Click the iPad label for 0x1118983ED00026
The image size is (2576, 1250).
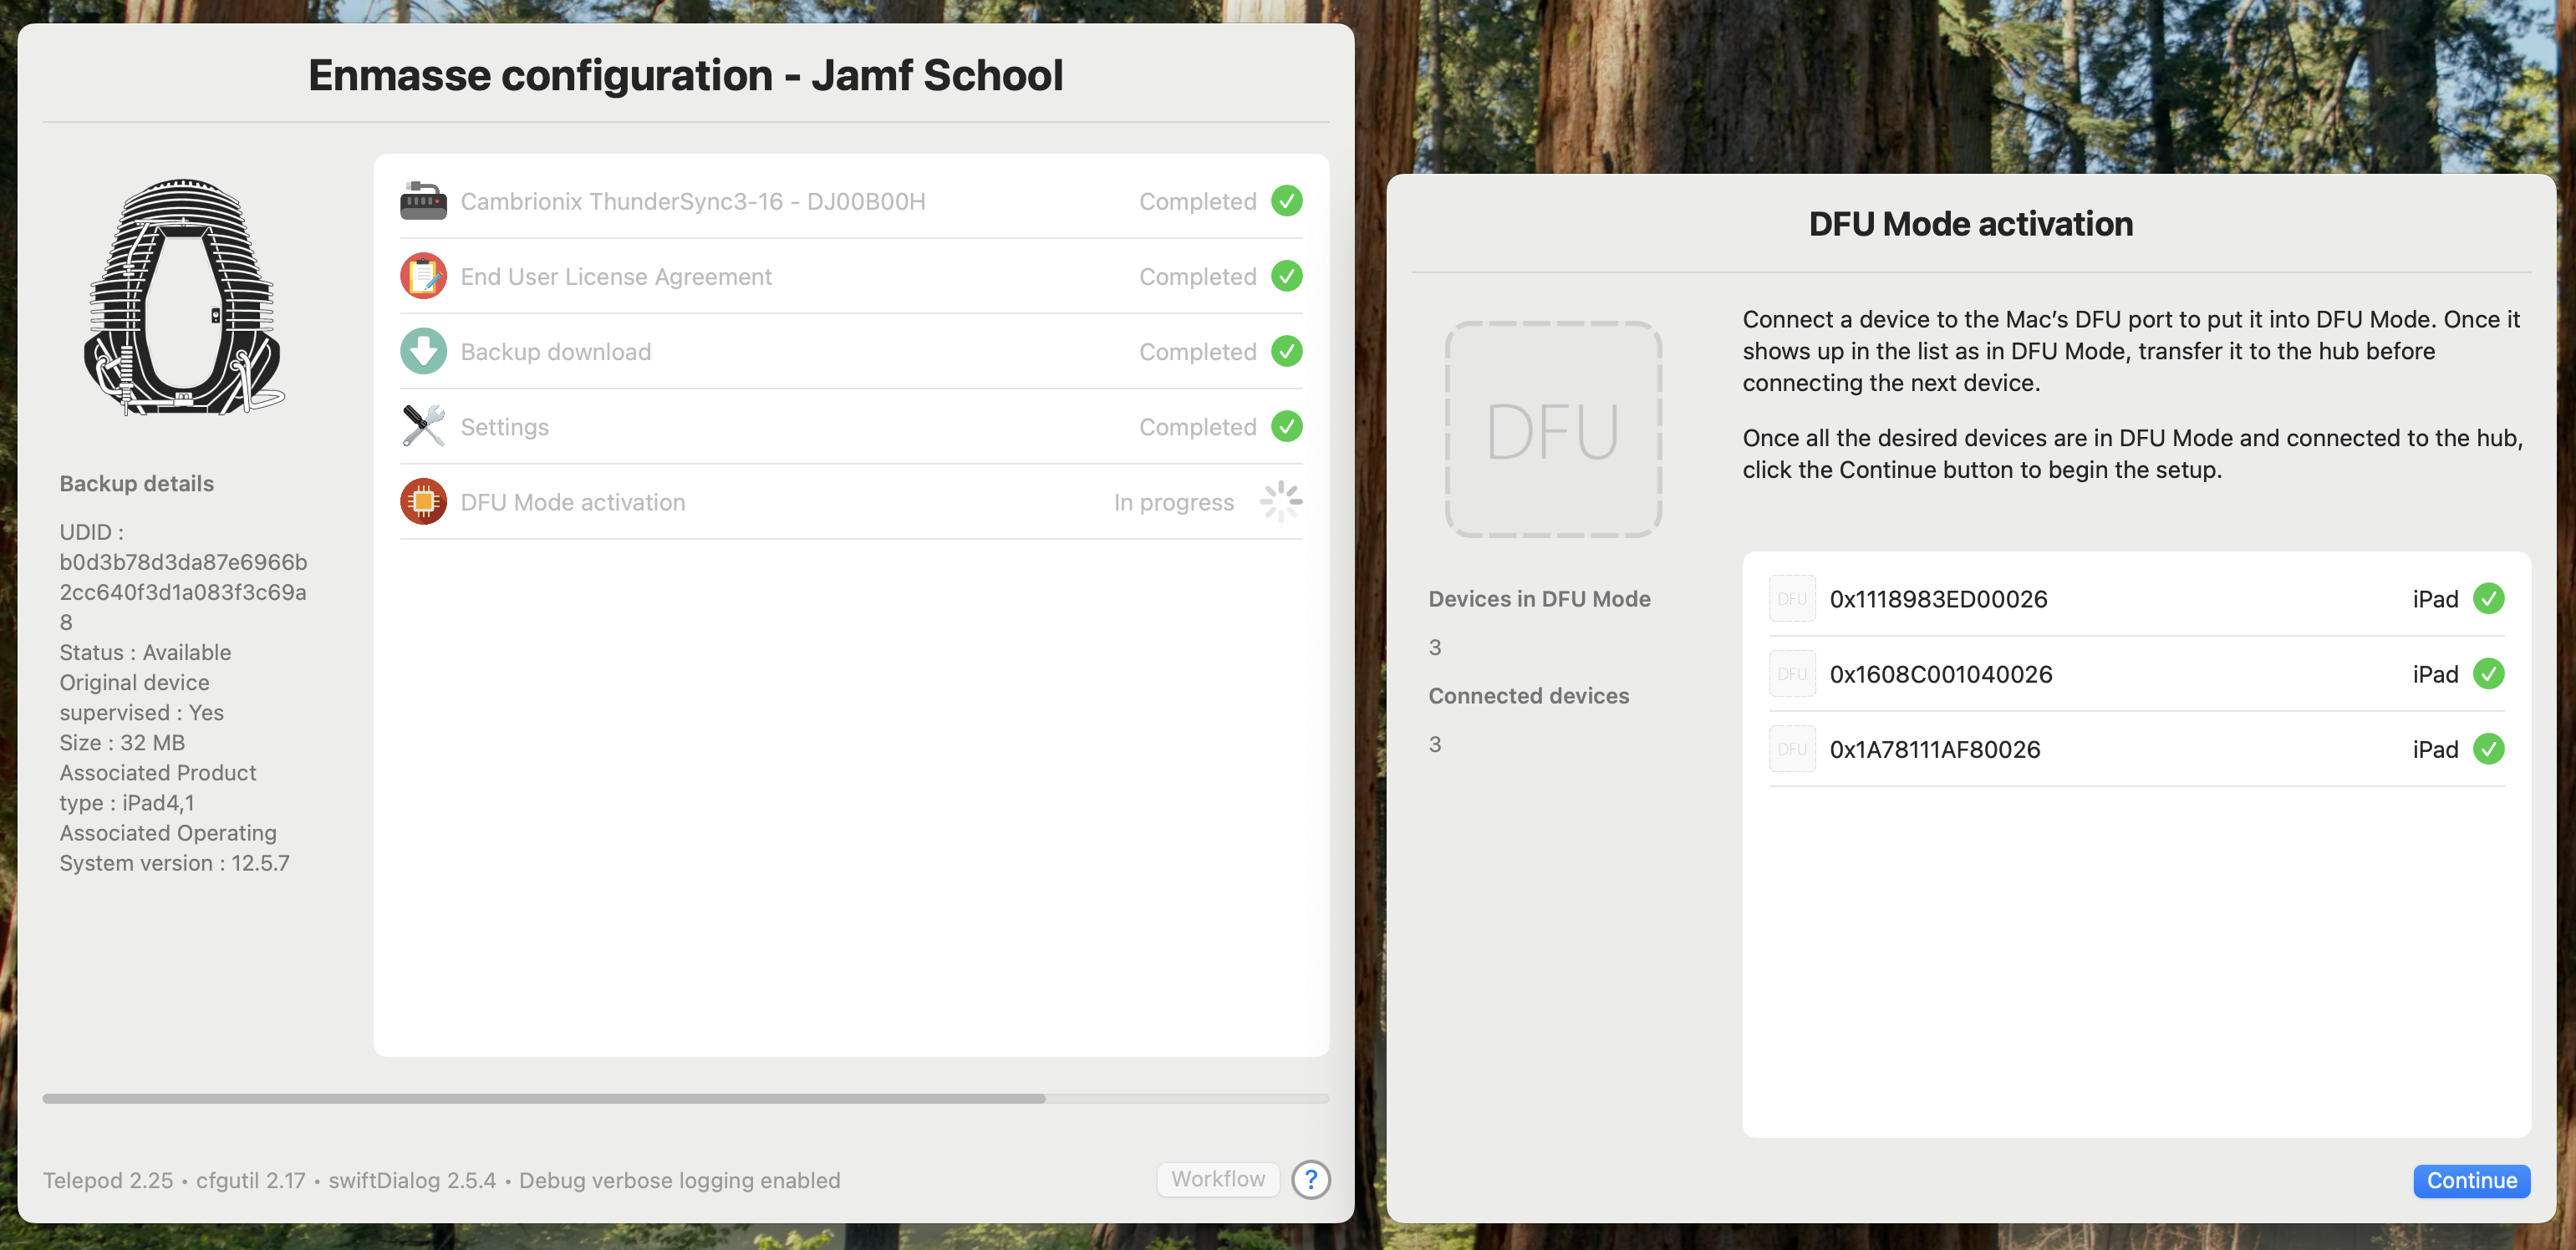2434,598
